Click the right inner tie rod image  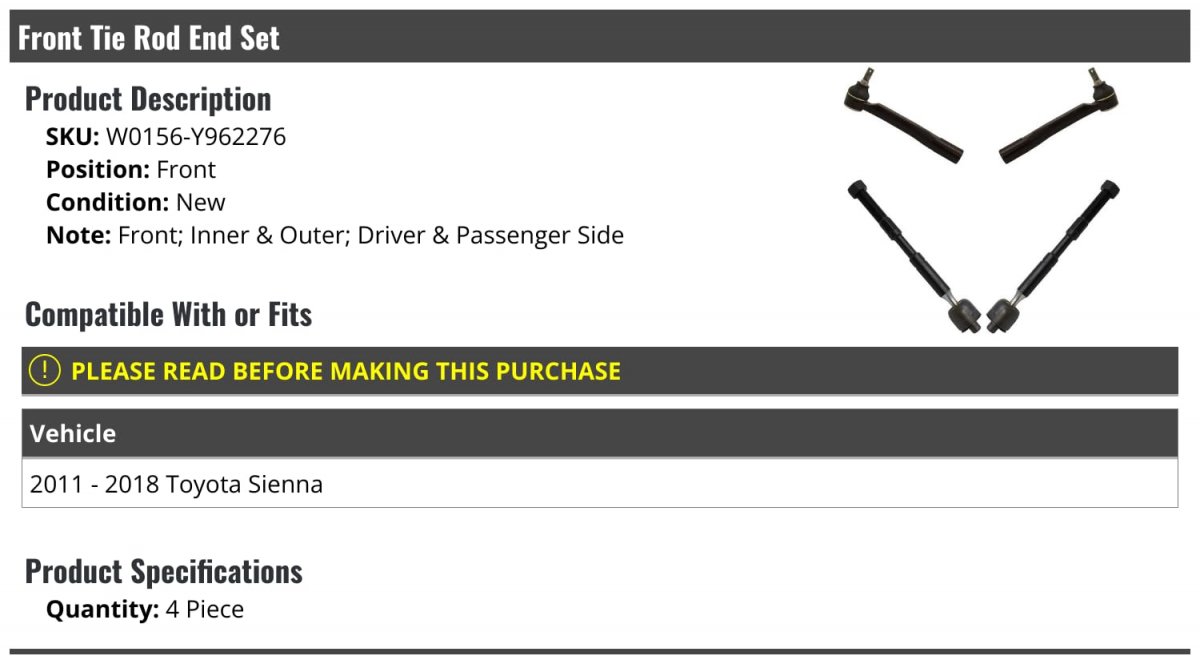pos(1053,256)
